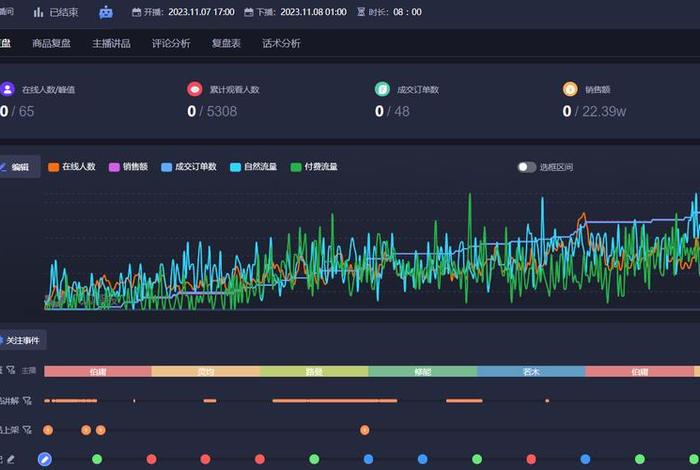Click the orange 在线人数 legend swatch

pos(54,167)
